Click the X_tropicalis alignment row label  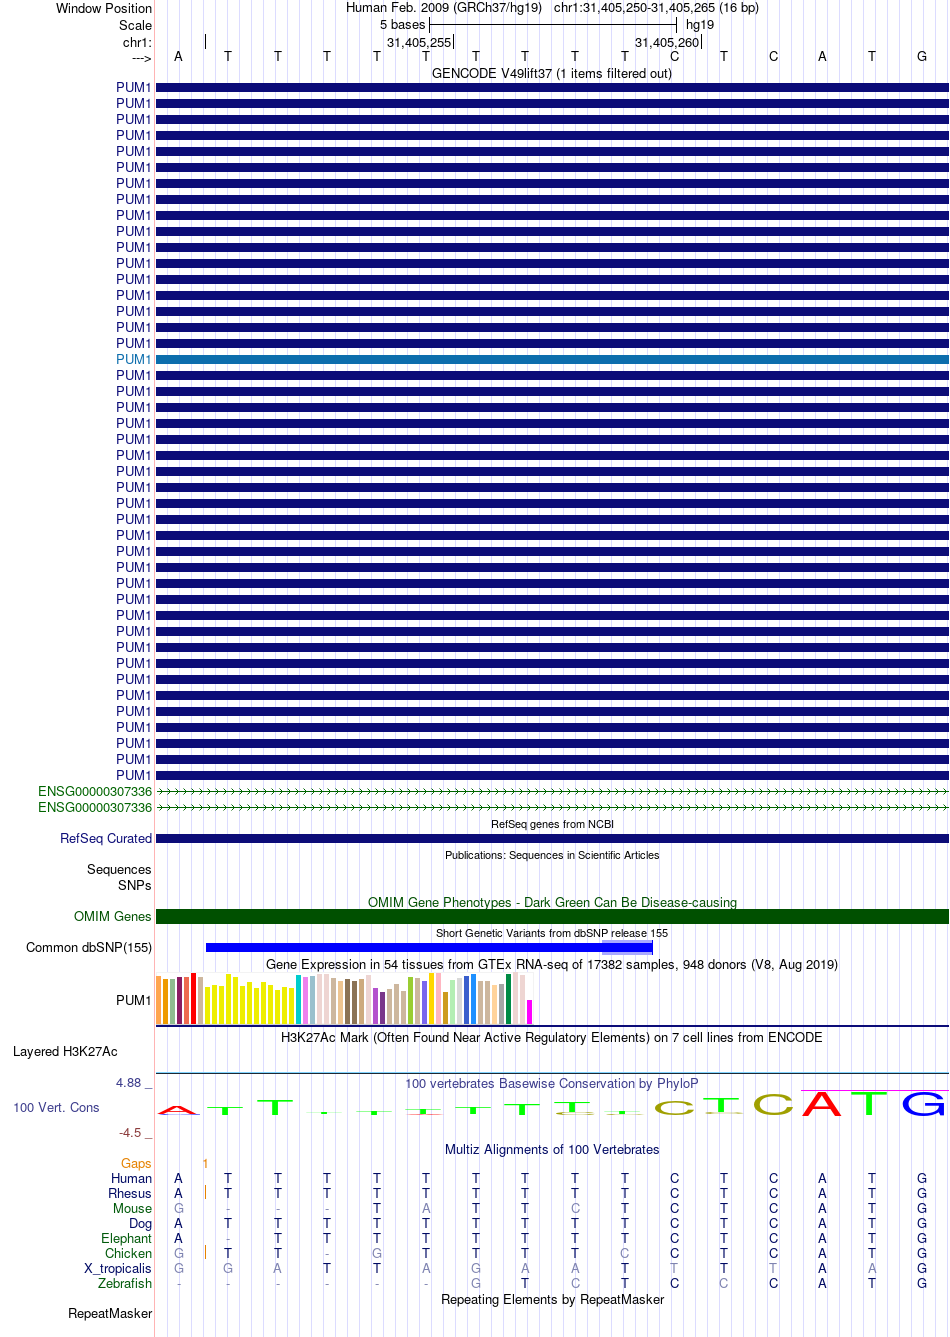click(118, 1268)
